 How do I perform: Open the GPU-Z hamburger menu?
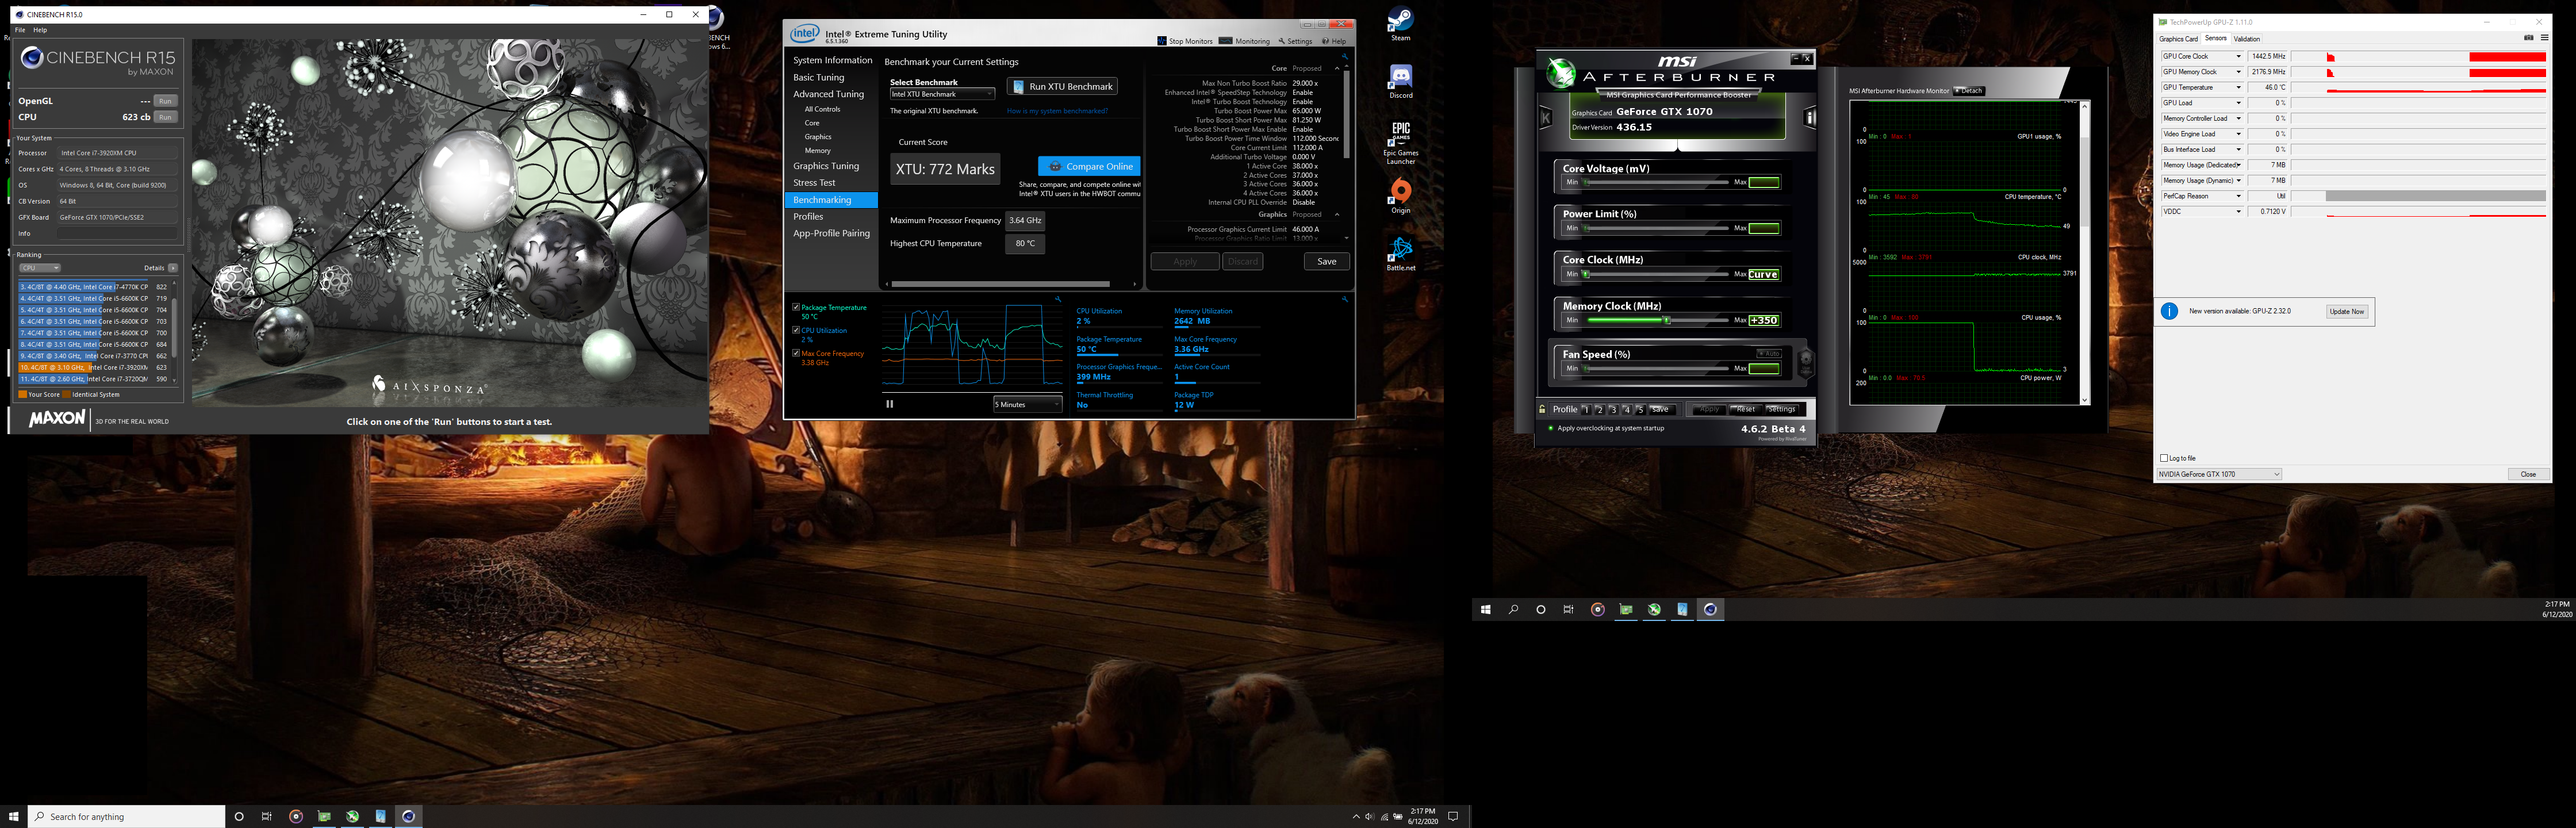pos(2545,38)
